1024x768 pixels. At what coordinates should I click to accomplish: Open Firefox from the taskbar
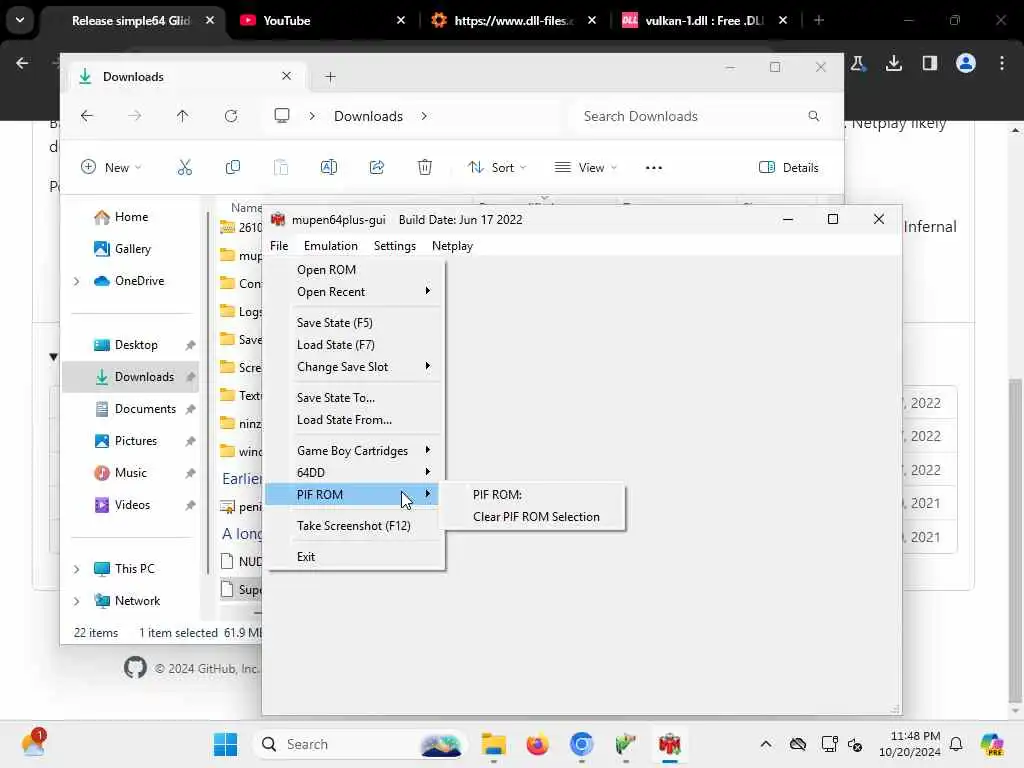tap(537, 744)
